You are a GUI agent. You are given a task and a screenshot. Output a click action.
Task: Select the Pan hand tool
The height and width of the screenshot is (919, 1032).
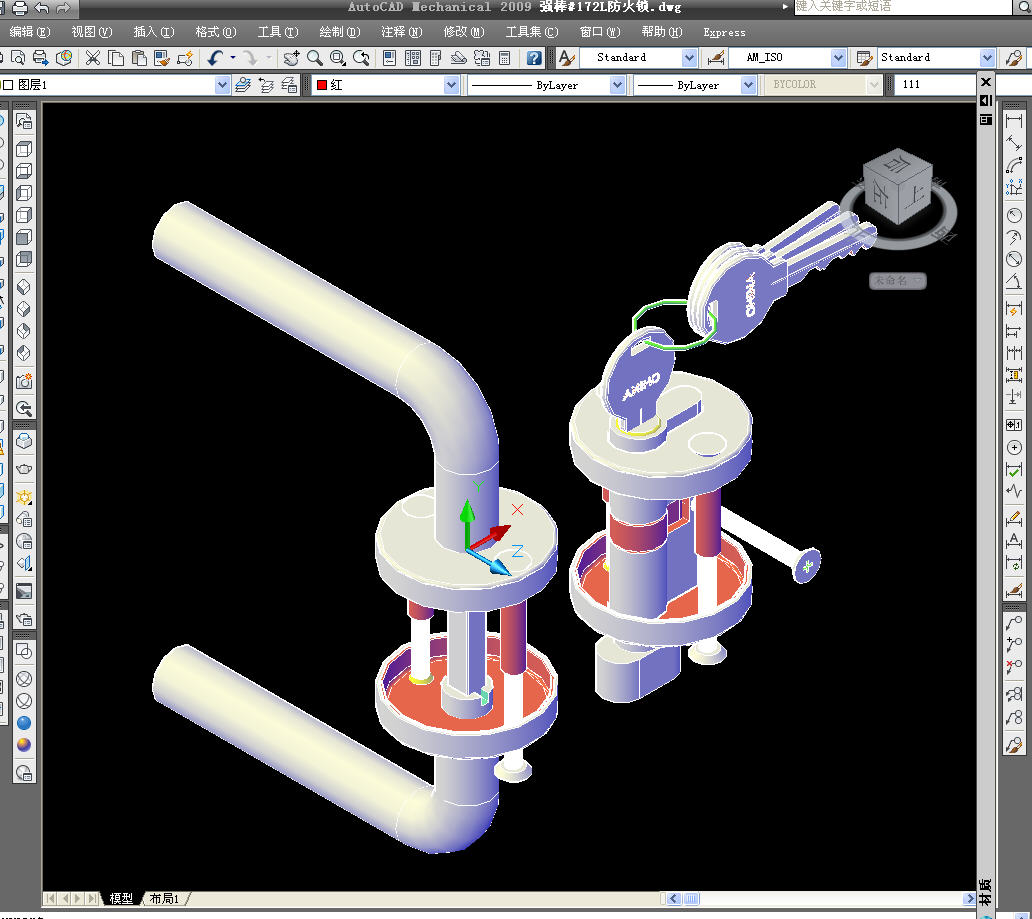pyautogui.click(x=292, y=58)
